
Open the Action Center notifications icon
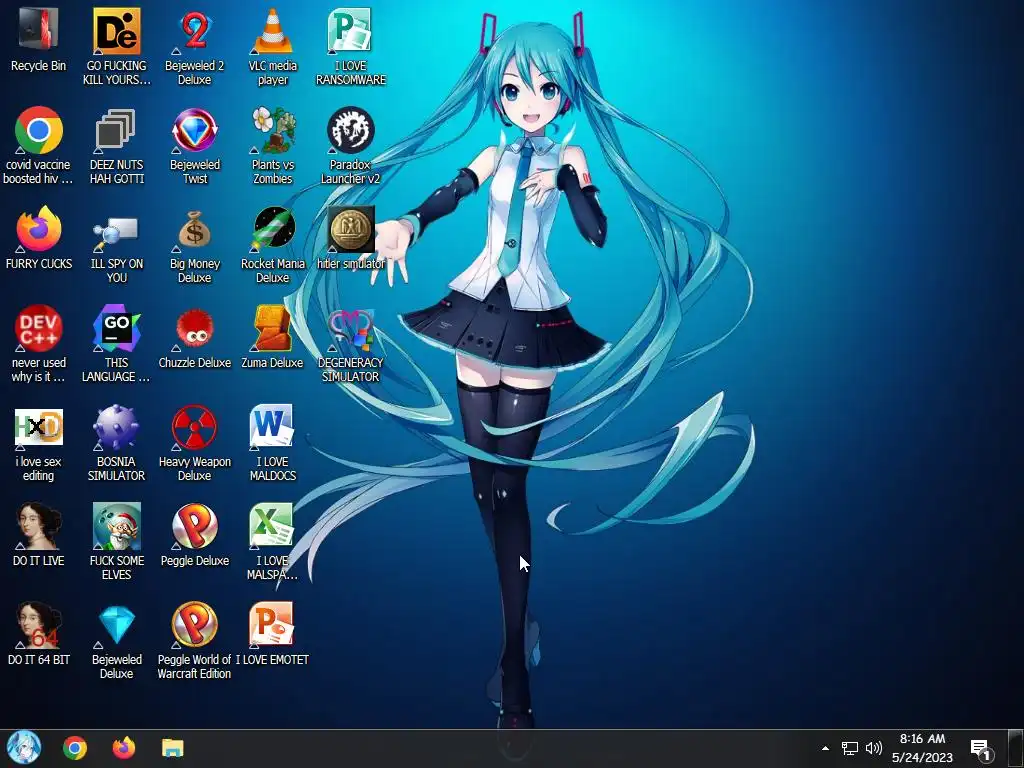coord(980,748)
